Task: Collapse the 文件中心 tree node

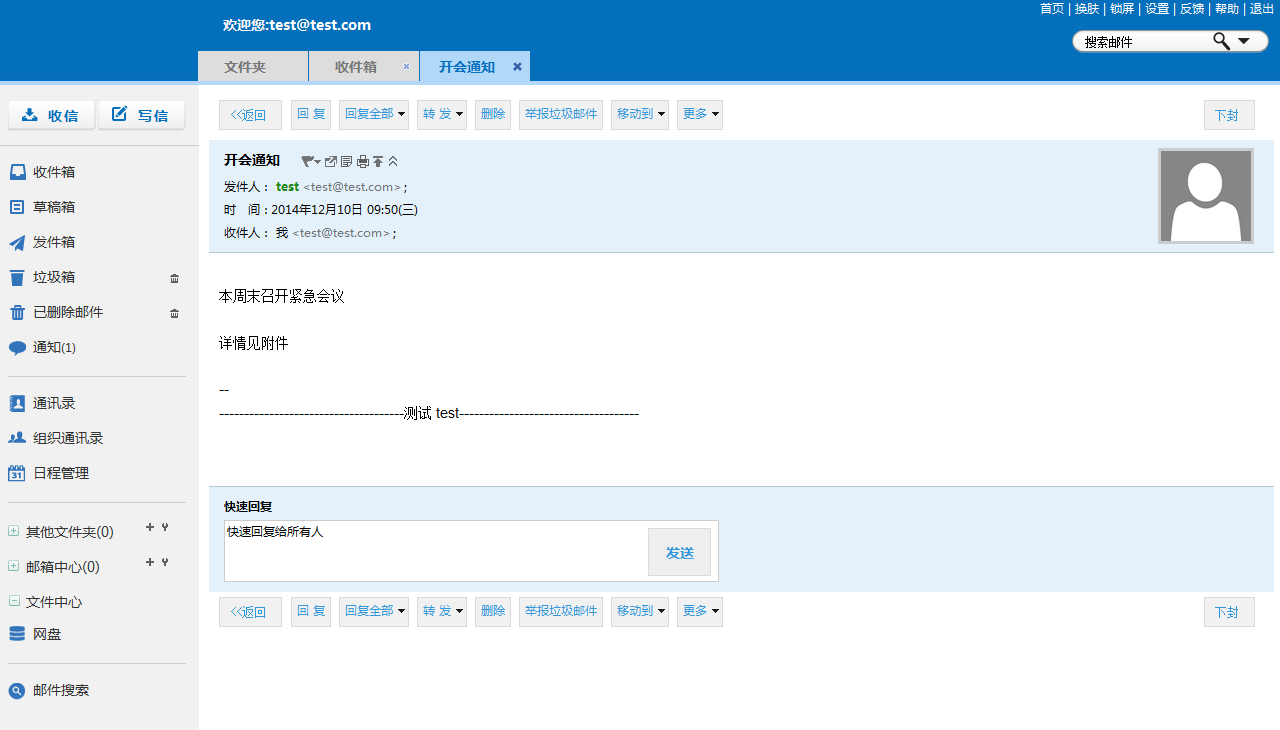Action: pyautogui.click(x=14, y=601)
